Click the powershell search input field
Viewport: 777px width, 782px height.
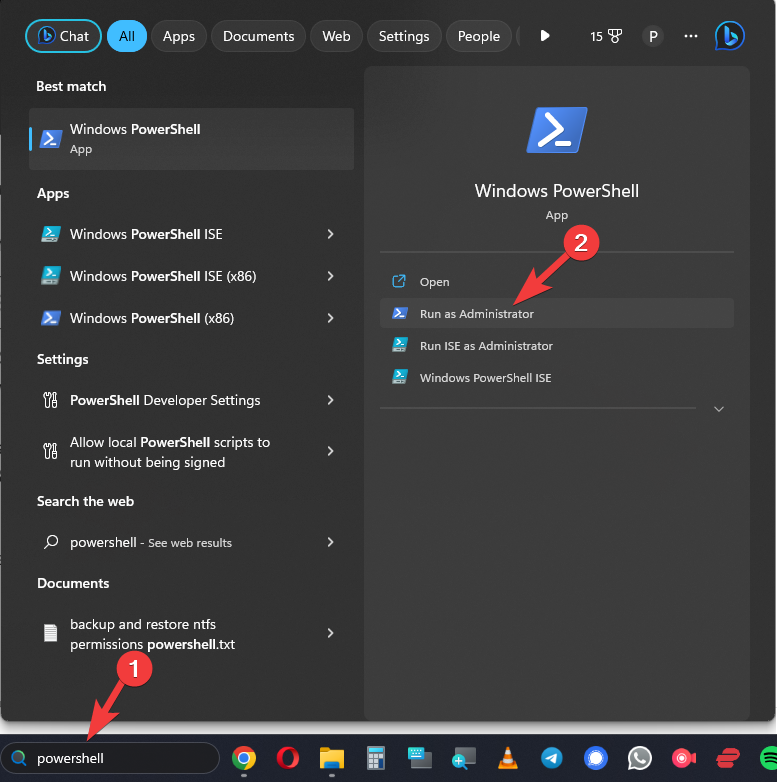120,758
